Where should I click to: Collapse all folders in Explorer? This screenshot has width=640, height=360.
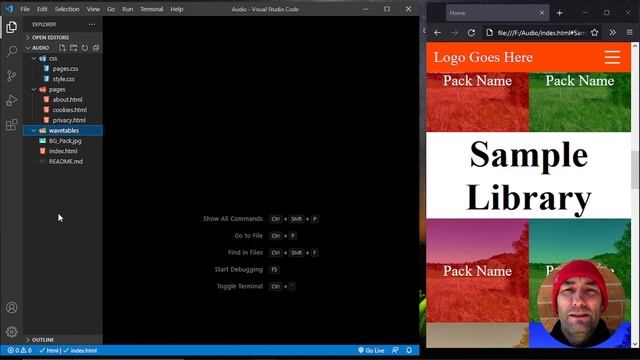tap(96, 48)
